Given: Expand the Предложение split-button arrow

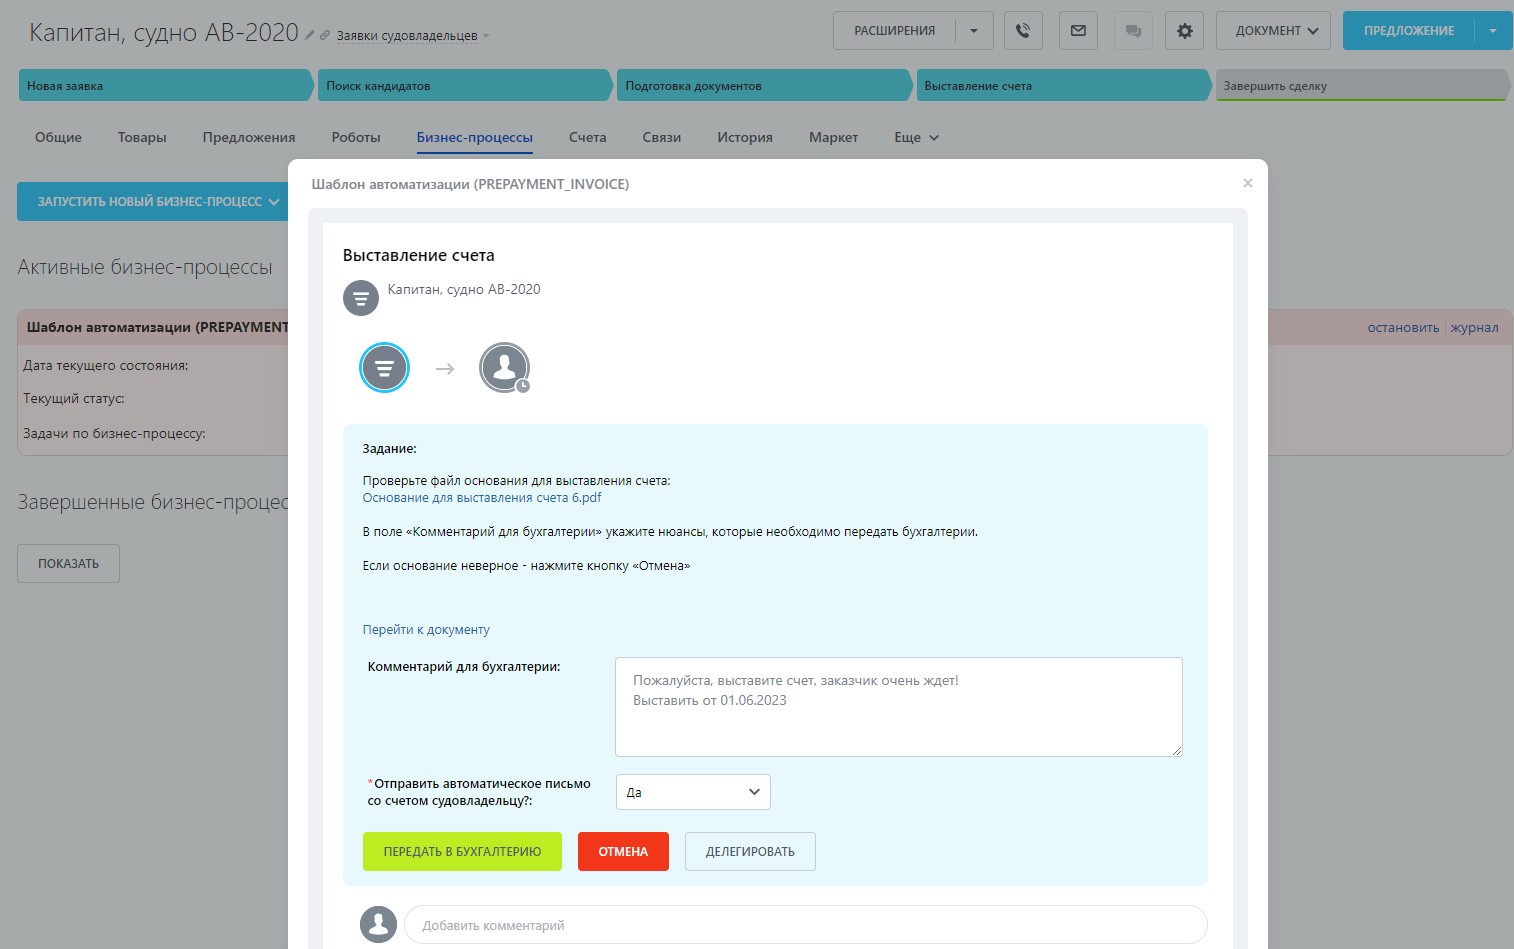Looking at the screenshot, I should tap(1493, 31).
